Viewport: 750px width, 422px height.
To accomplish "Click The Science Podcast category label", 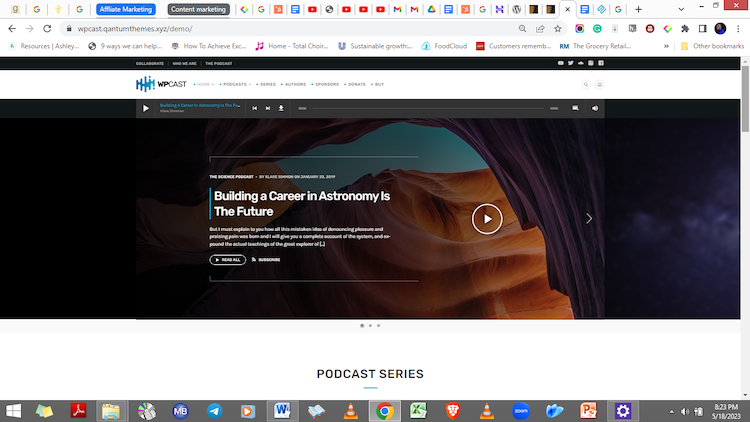I will point(232,177).
